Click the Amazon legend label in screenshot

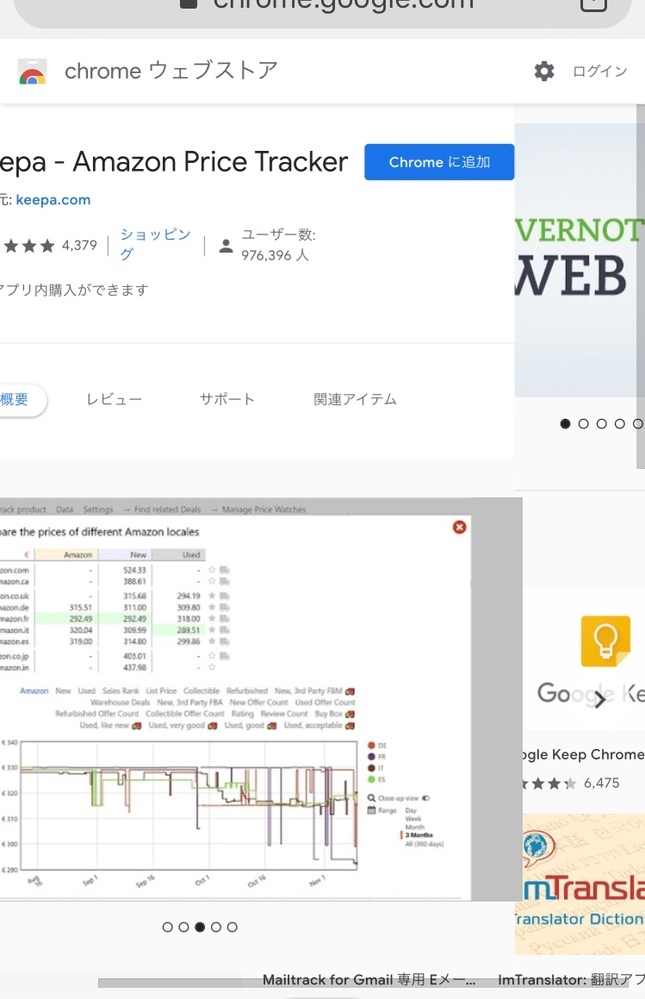34,691
